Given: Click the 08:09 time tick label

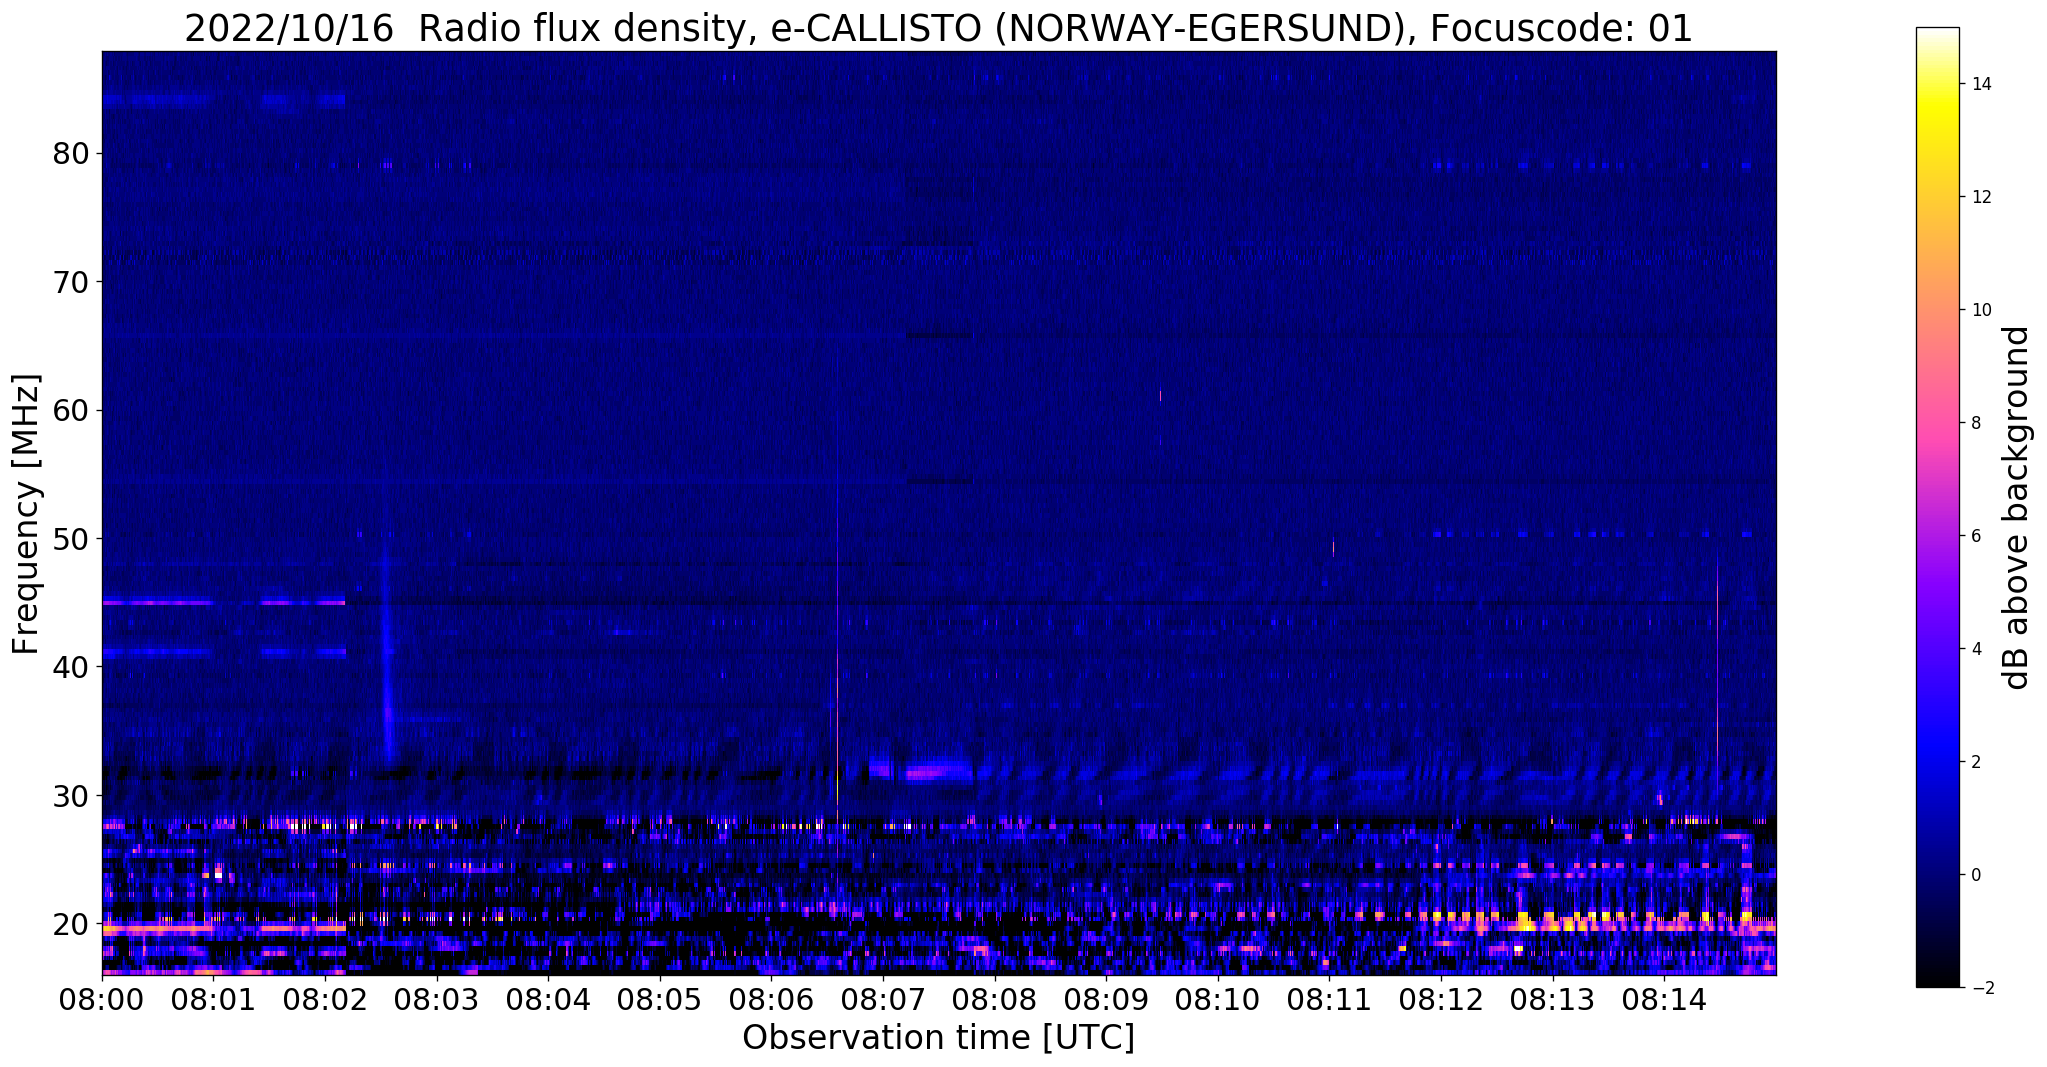Looking at the screenshot, I should pyautogui.click(x=1106, y=999).
